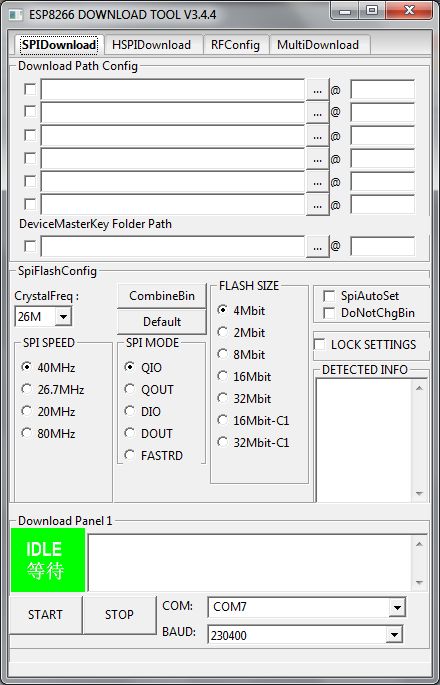
Task: Tick the DeviceMasterKey folder checkbox
Action: click(x=30, y=246)
